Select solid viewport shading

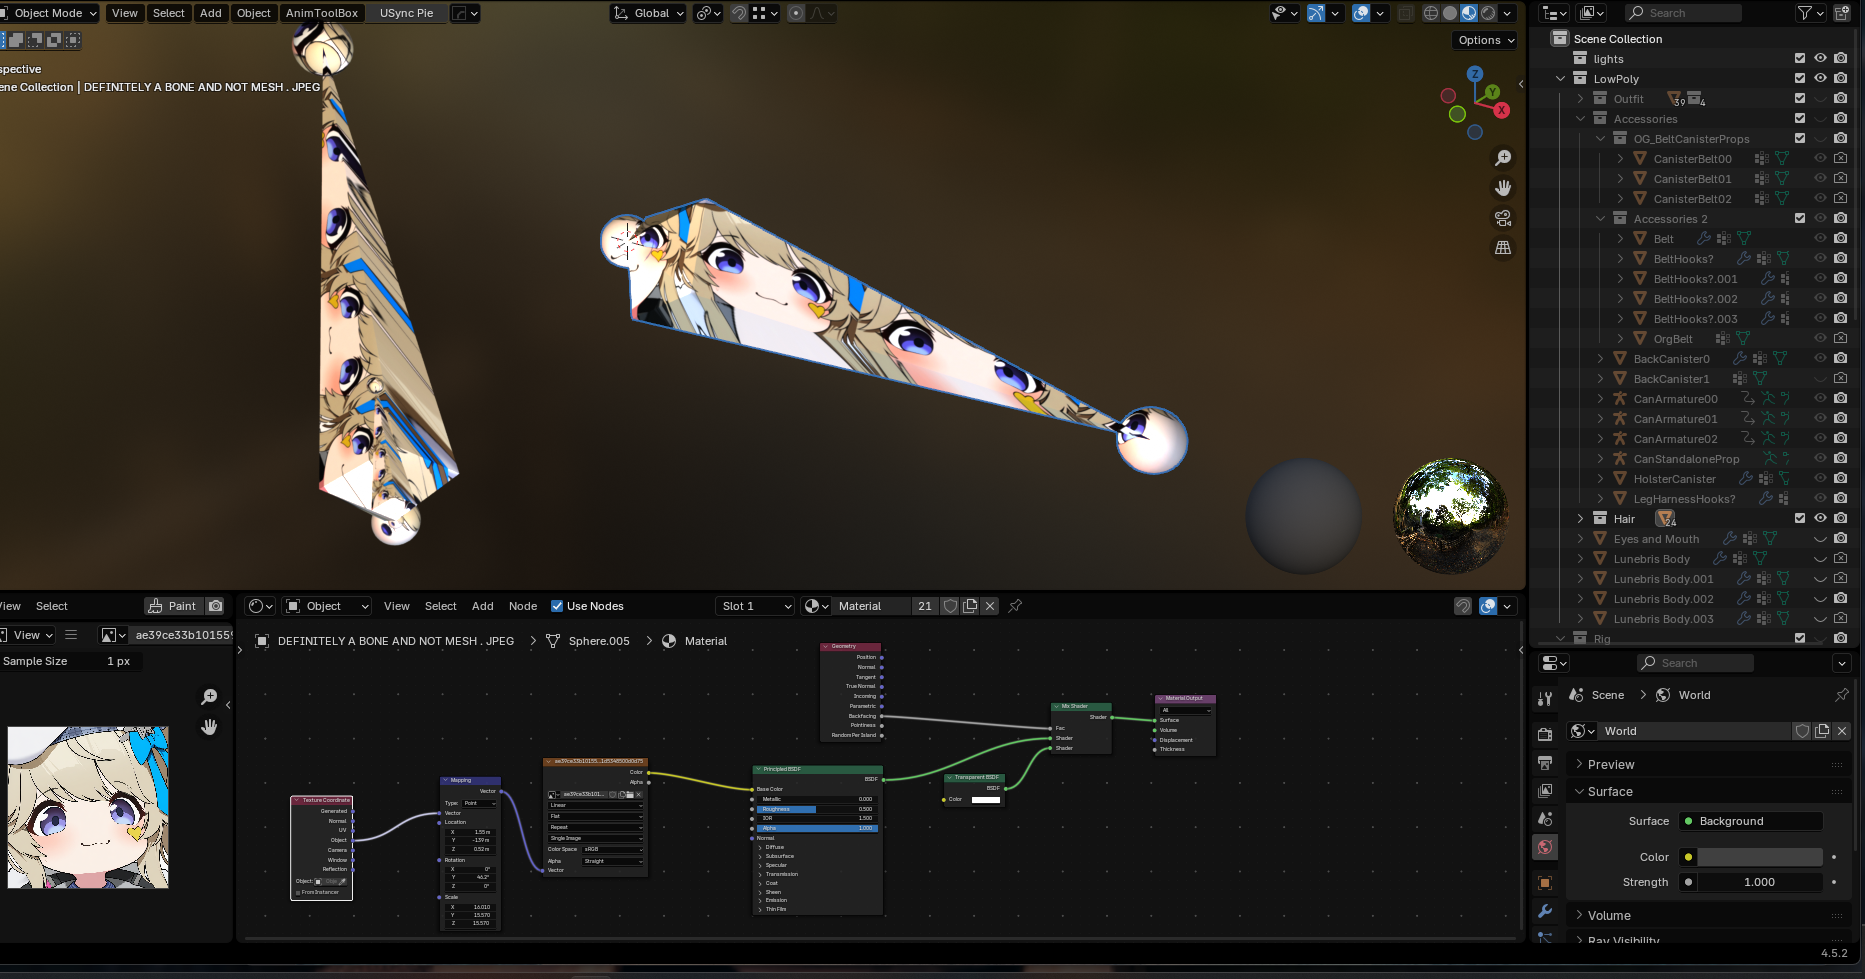pos(1450,13)
